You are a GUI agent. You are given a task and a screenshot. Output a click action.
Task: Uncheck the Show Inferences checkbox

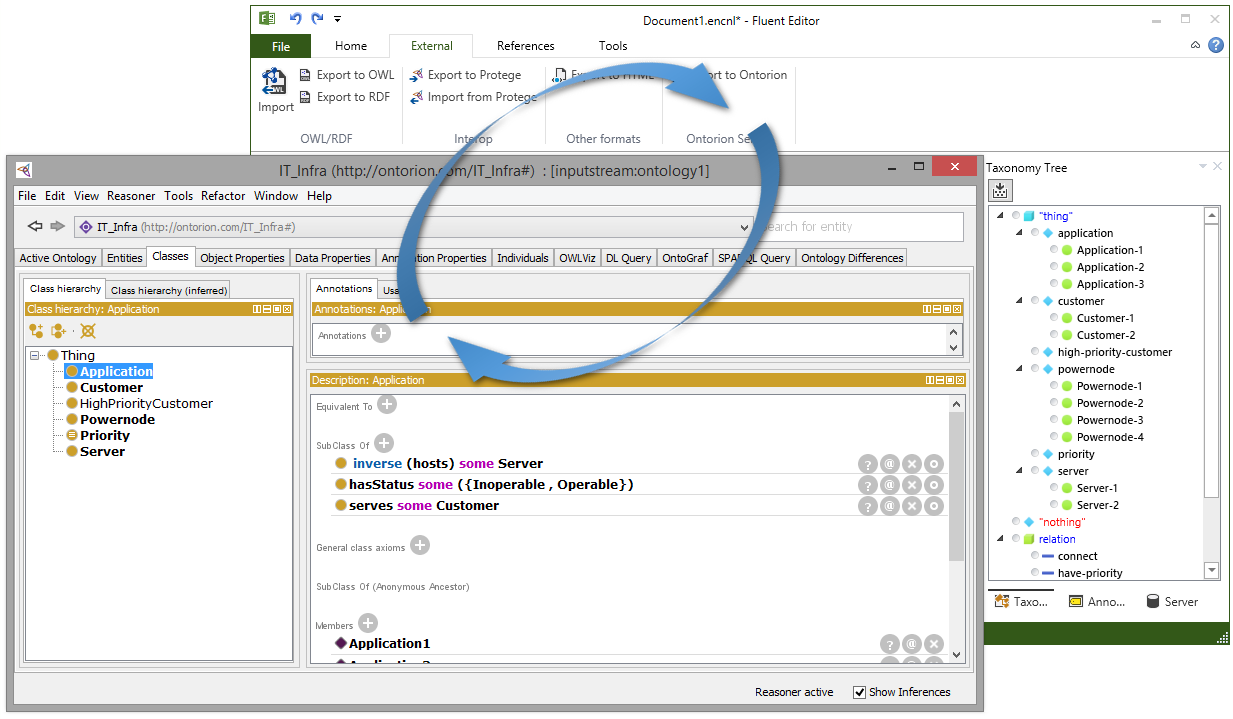858,692
